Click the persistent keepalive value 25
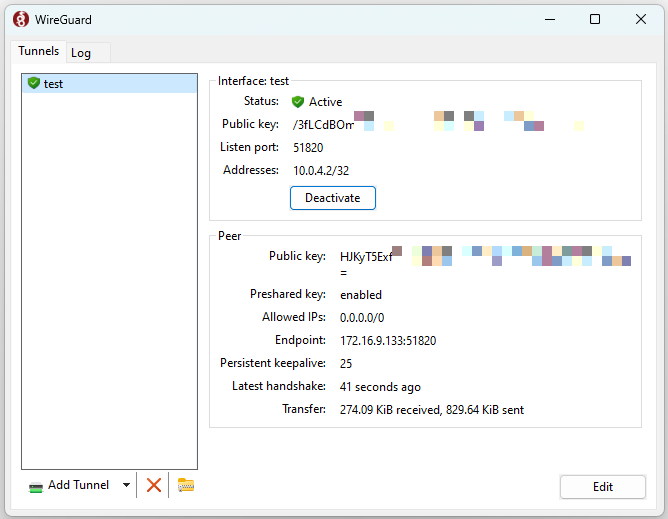 (x=346, y=364)
